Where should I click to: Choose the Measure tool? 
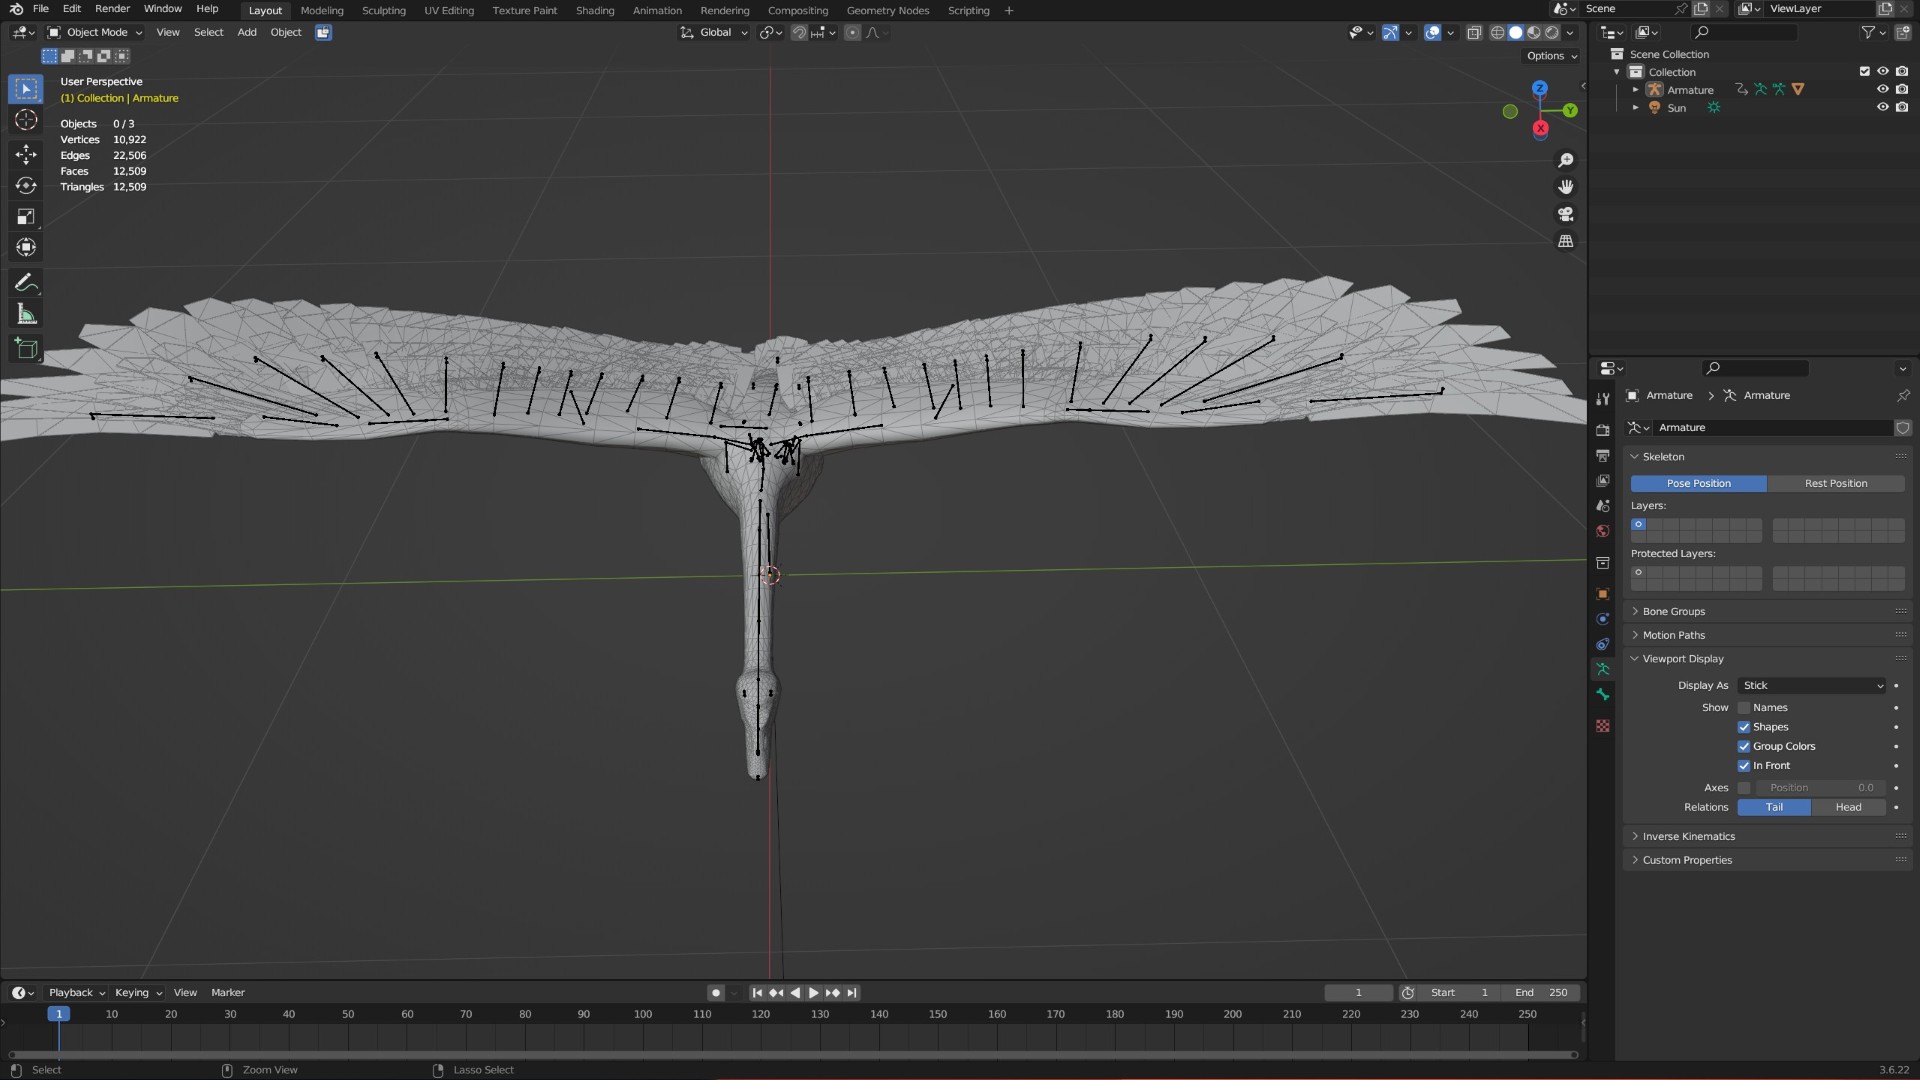click(x=26, y=315)
